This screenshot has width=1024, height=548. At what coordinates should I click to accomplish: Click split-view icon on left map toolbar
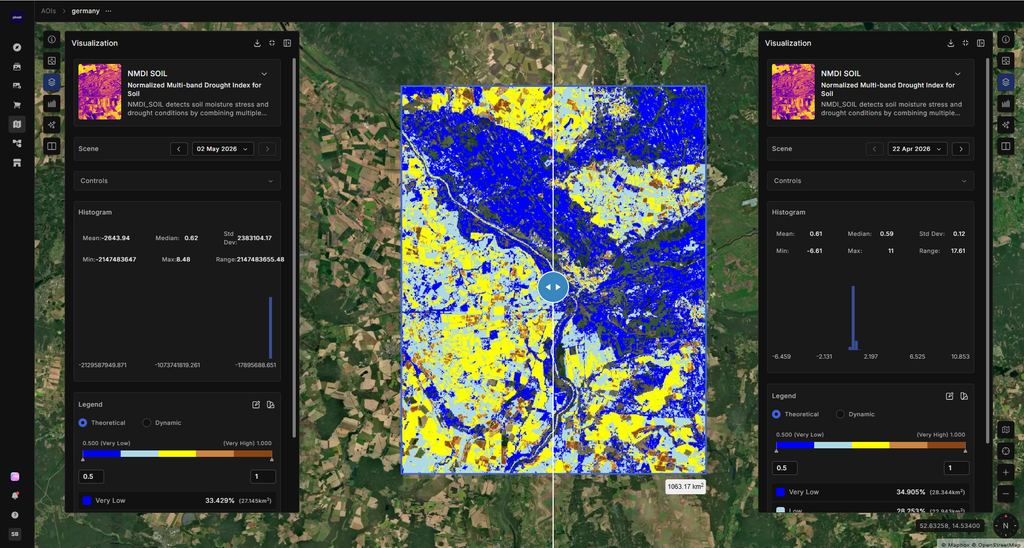point(52,146)
